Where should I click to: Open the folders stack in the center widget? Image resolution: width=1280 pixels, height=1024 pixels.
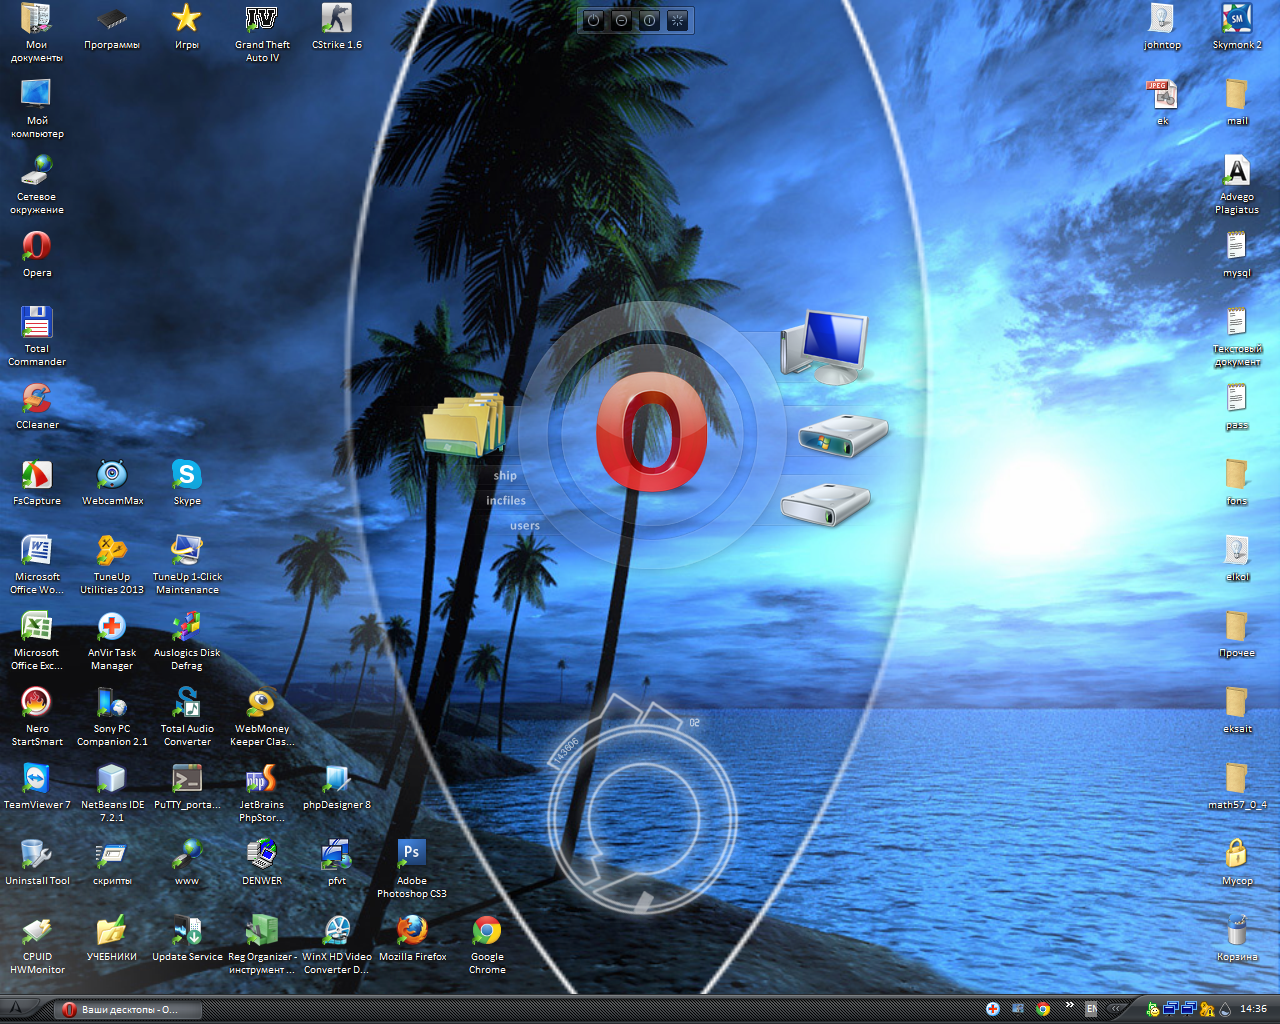[x=464, y=425]
